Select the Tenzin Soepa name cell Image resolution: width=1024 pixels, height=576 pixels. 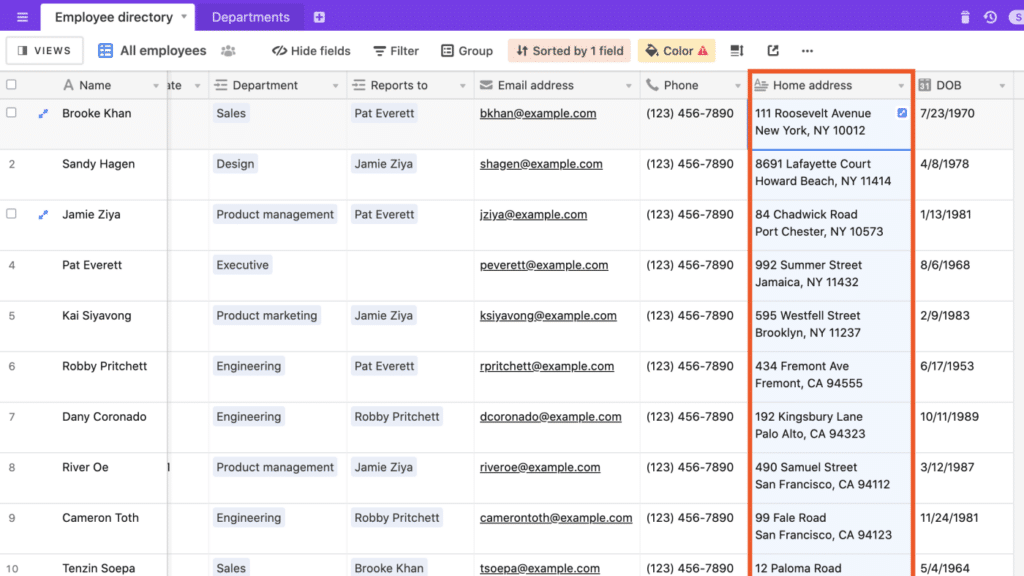[99, 568]
